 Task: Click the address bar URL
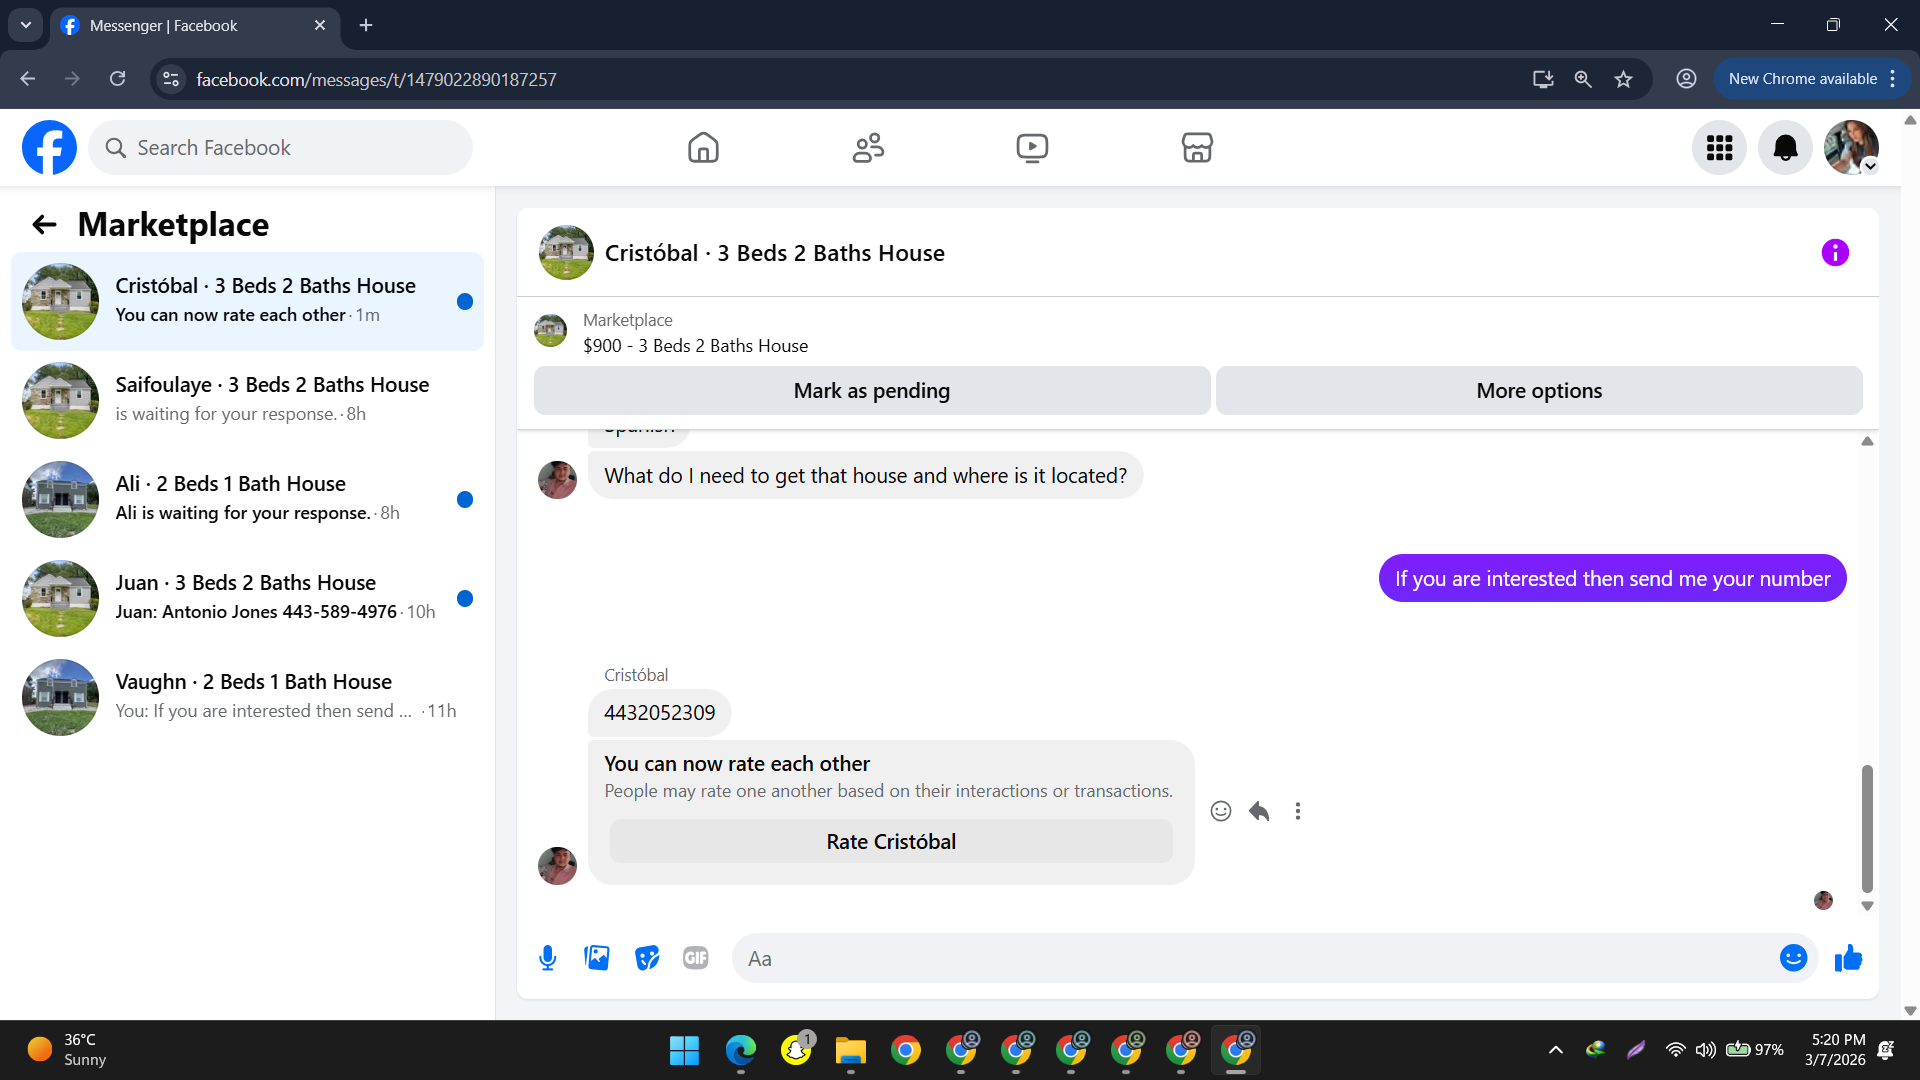376,79
